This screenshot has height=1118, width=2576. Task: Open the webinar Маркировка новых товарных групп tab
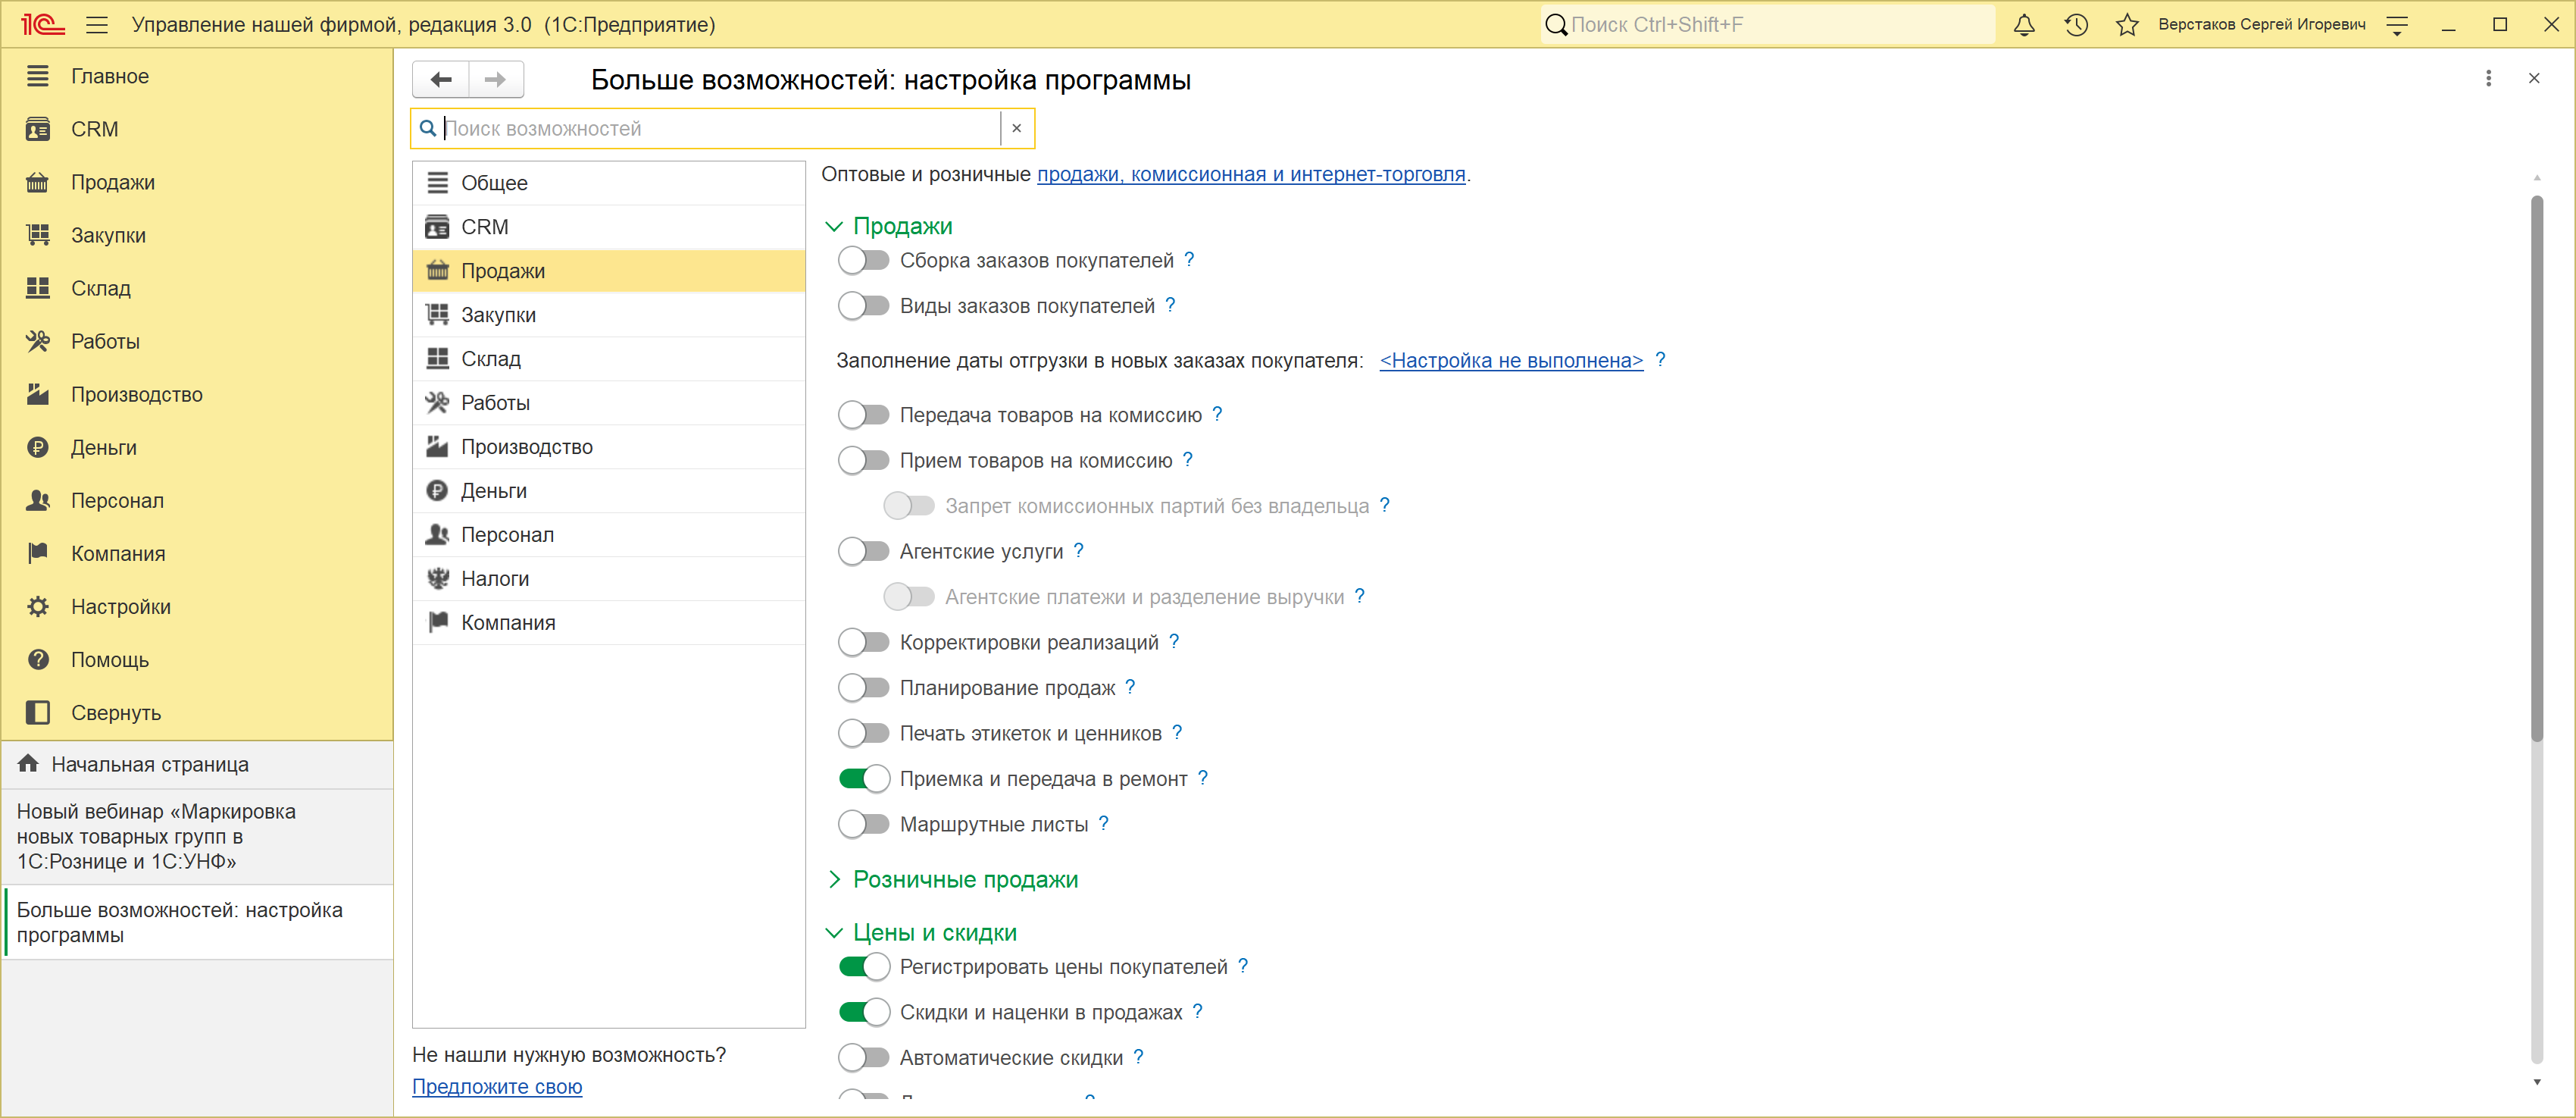click(x=198, y=836)
